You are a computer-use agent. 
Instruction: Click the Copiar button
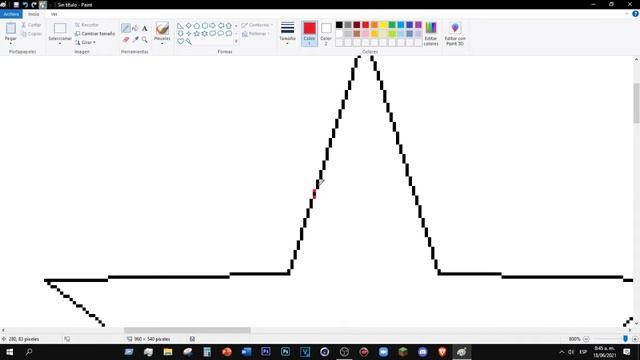click(x=31, y=34)
